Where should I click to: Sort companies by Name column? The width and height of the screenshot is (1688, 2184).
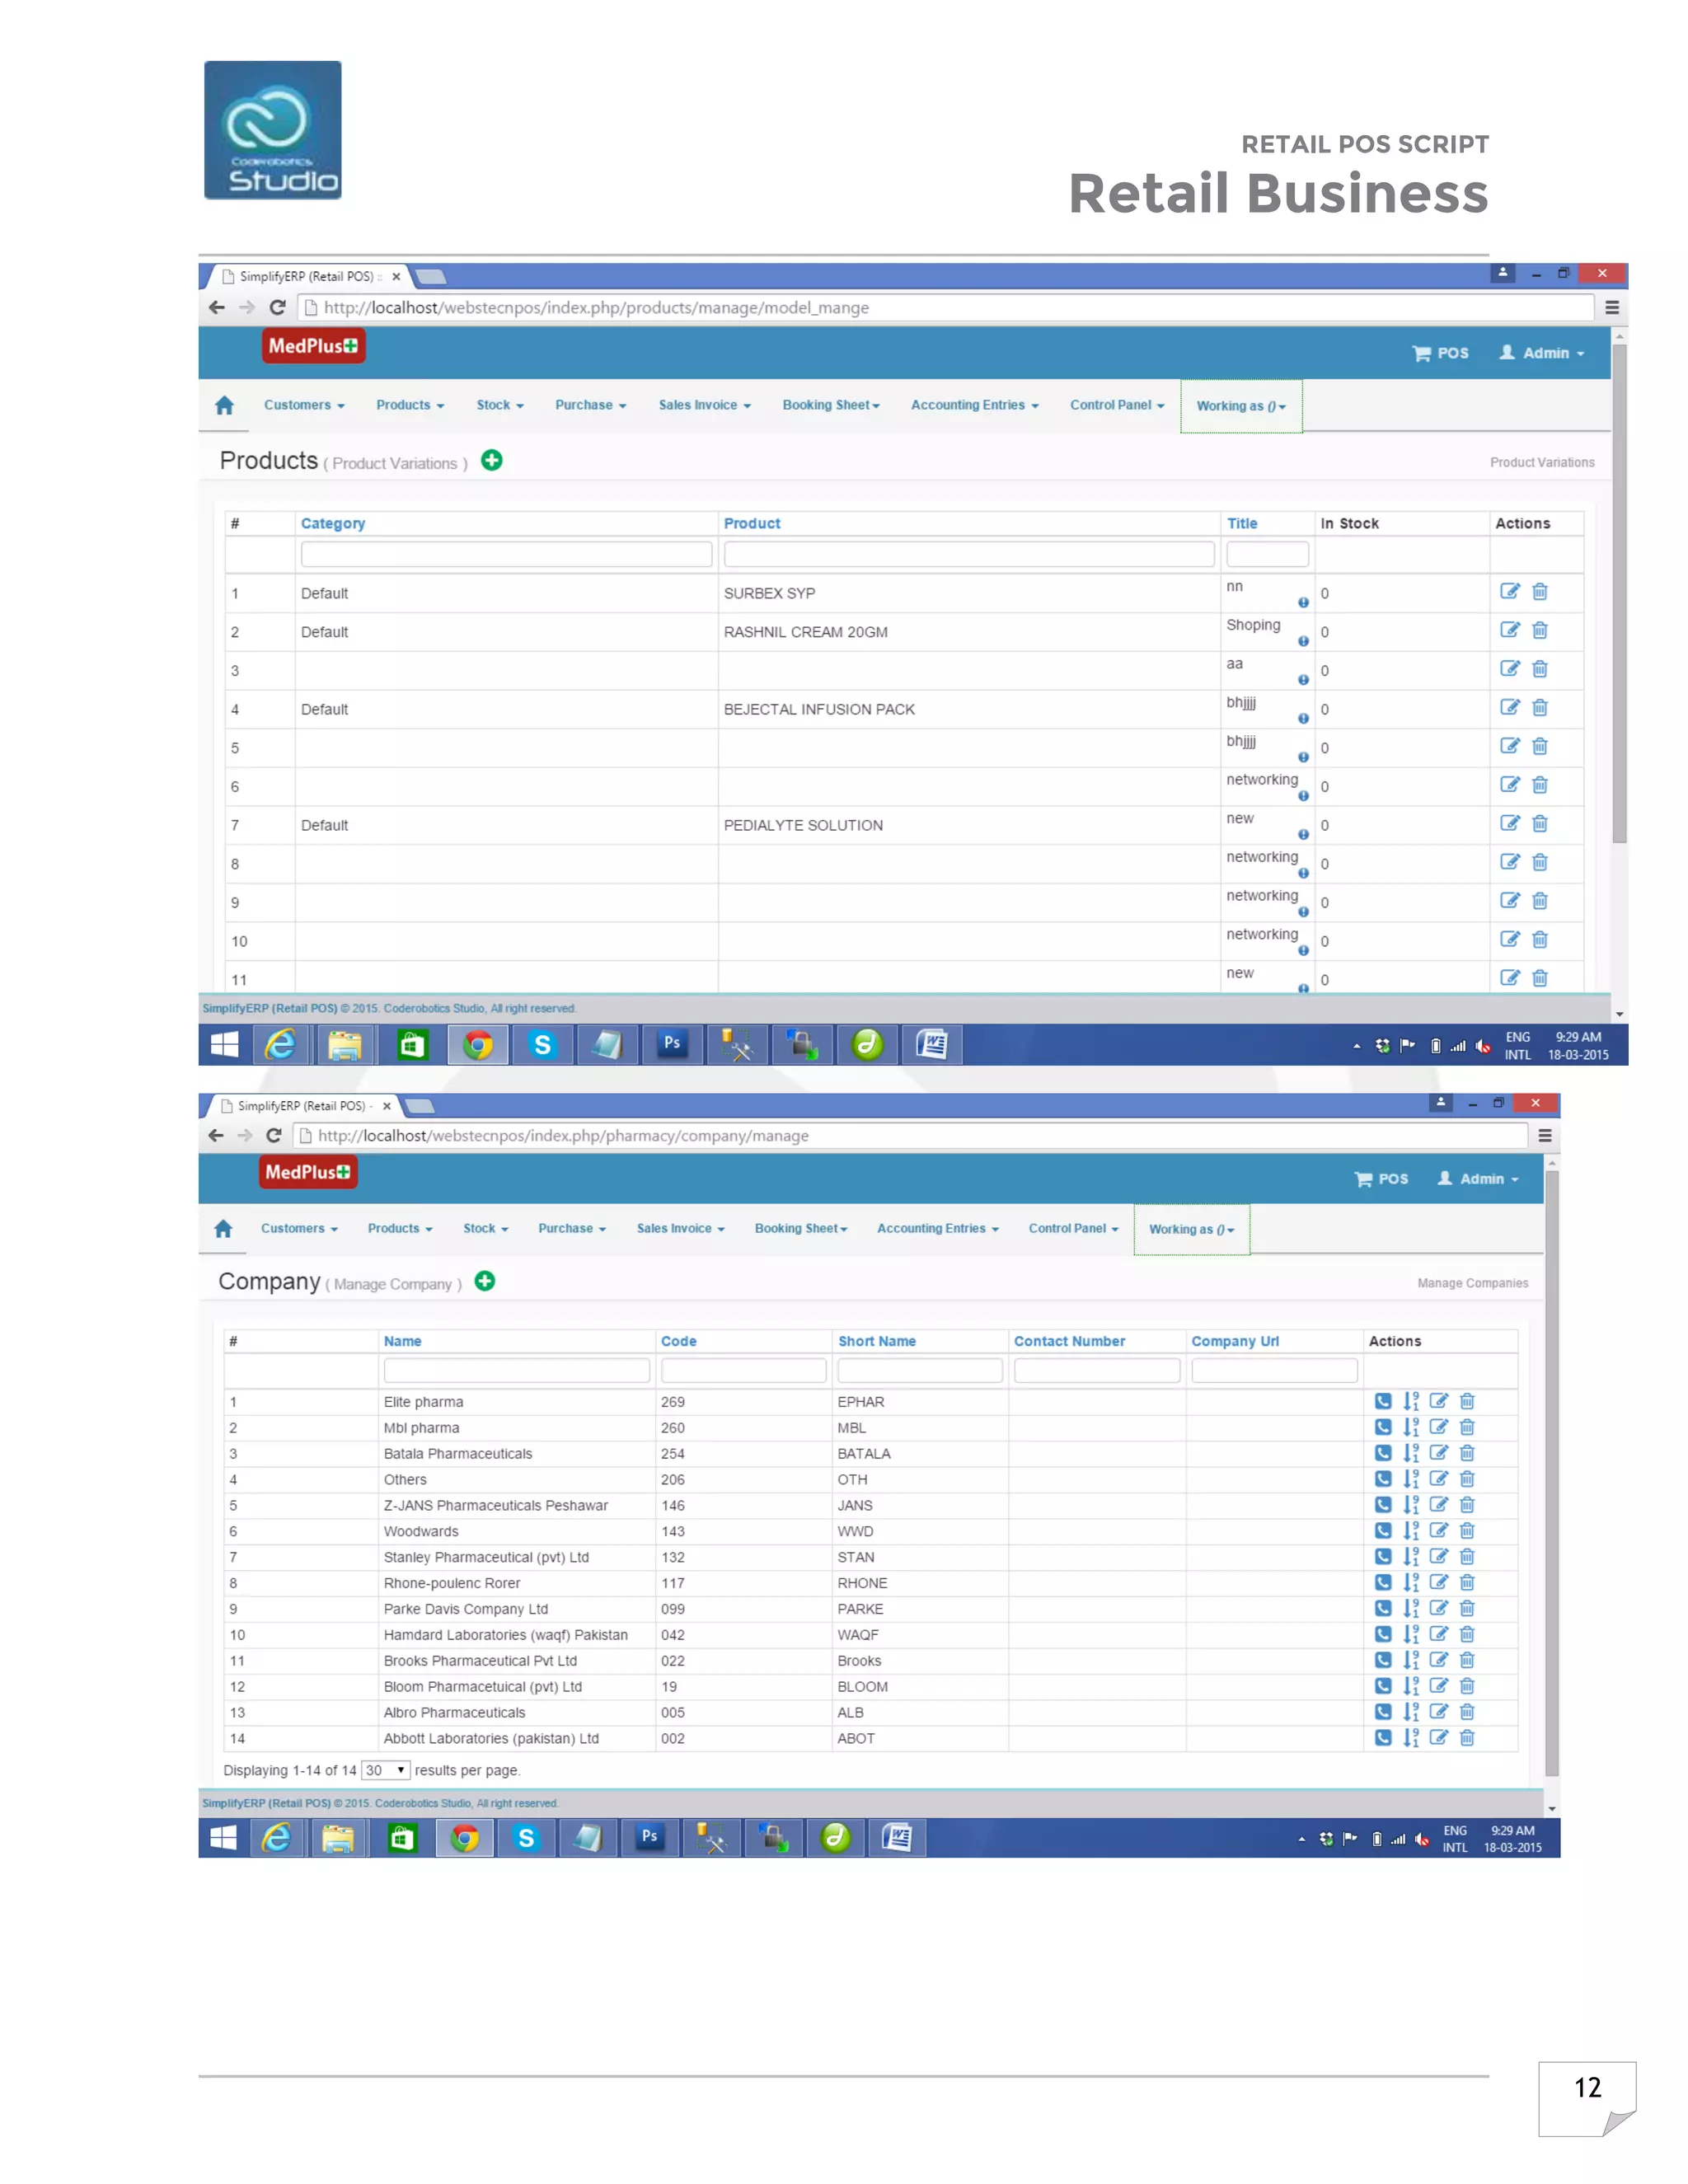[402, 1341]
